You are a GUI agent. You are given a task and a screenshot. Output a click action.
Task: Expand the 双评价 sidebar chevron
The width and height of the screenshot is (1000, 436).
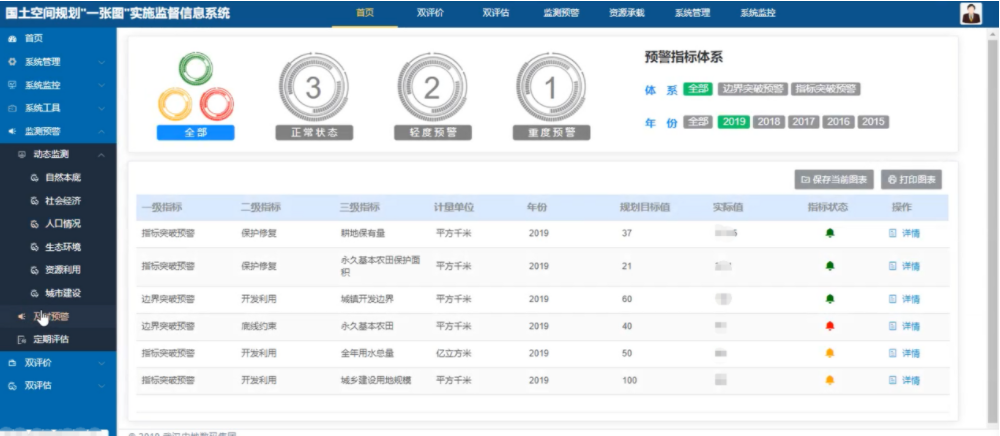tap(101, 363)
